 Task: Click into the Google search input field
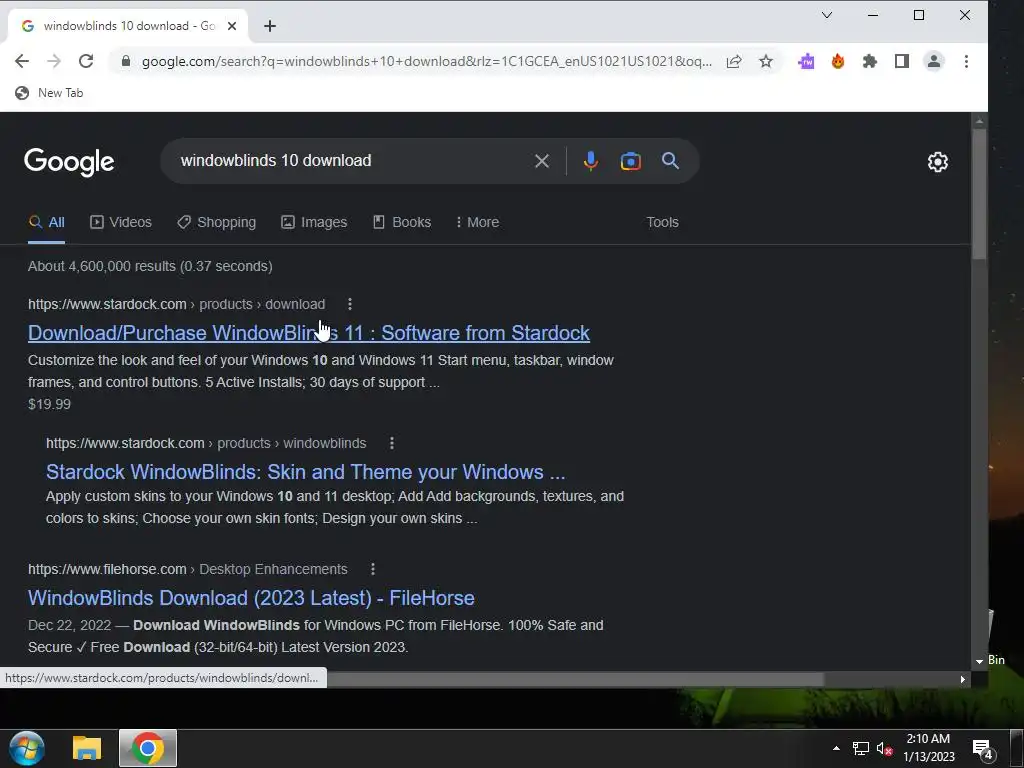coord(353,161)
